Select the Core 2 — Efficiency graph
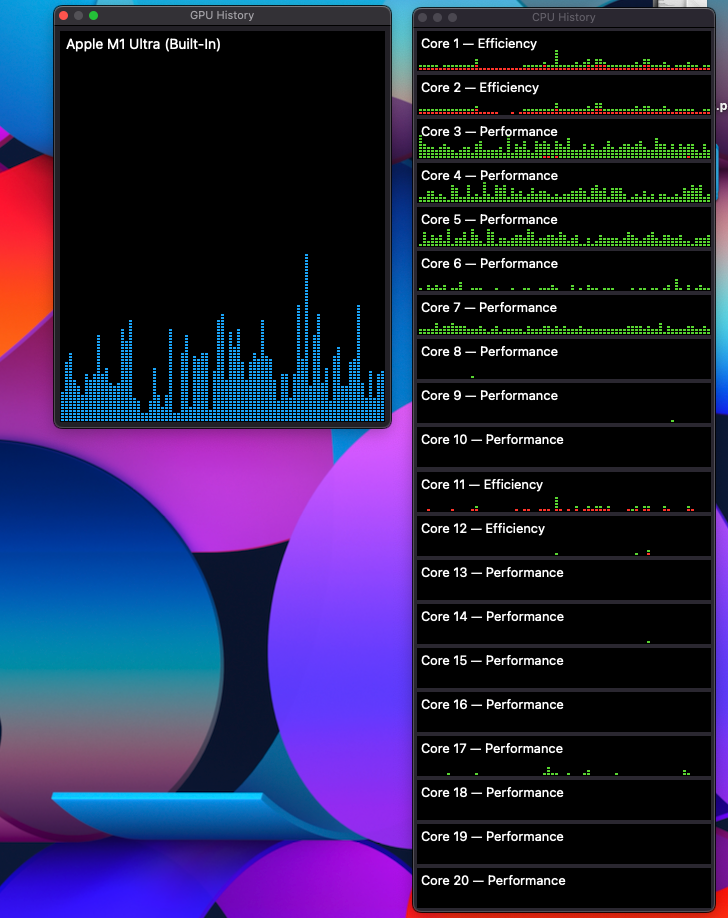This screenshot has height=918, width=728. click(x=563, y=97)
